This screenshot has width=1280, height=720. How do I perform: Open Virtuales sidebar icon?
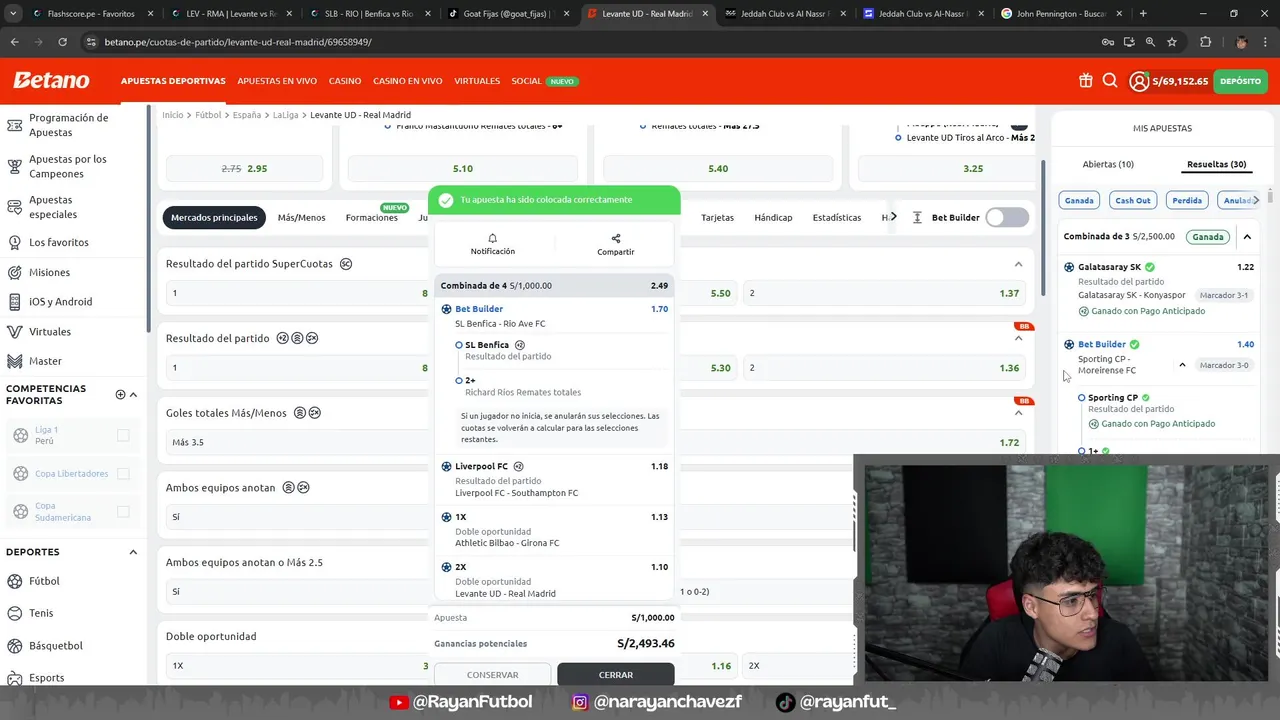15,331
